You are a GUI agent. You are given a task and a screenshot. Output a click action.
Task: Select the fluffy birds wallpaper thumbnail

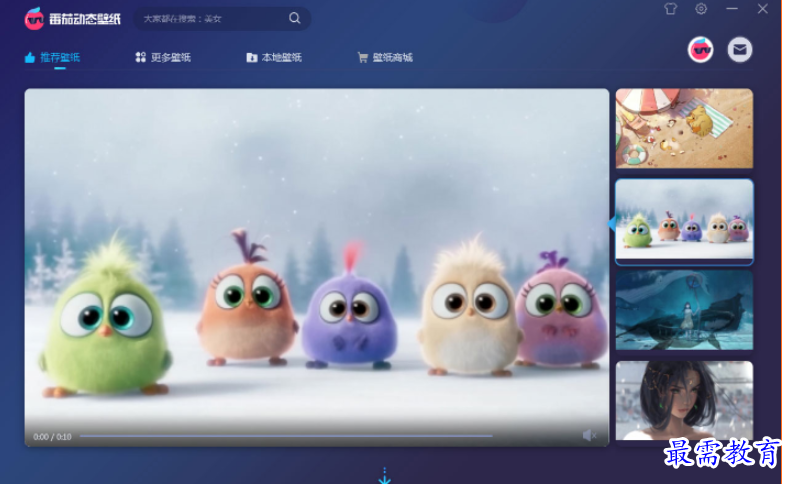pyautogui.click(x=684, y=220)
